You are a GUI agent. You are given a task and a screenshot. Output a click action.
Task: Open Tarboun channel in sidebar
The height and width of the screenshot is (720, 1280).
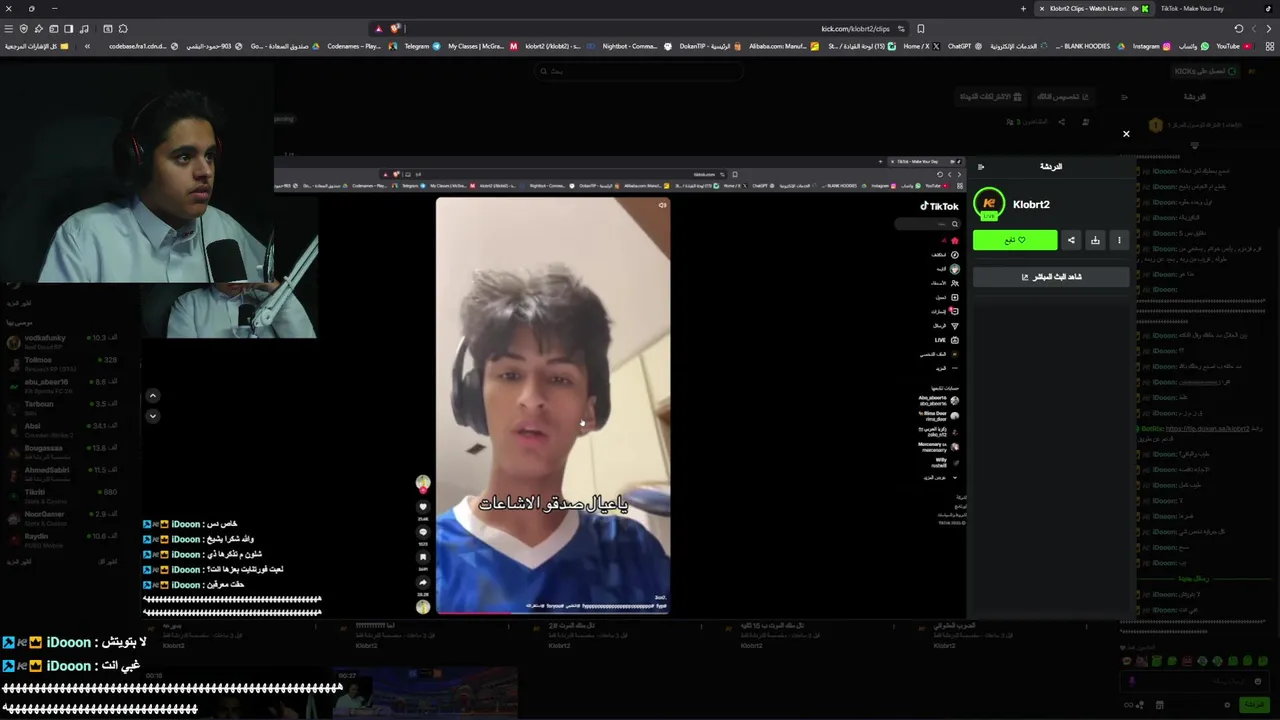(62, 408)
